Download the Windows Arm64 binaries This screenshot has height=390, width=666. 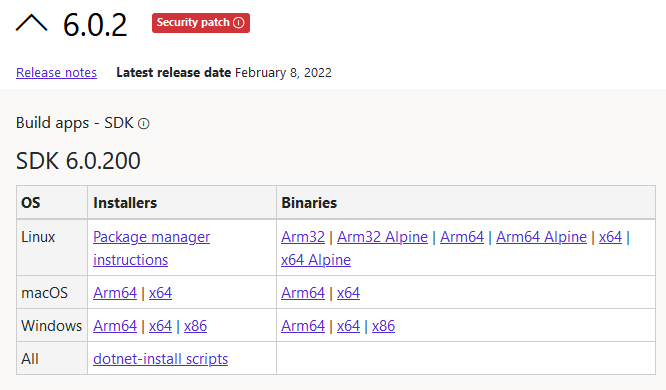coord(303,326)
